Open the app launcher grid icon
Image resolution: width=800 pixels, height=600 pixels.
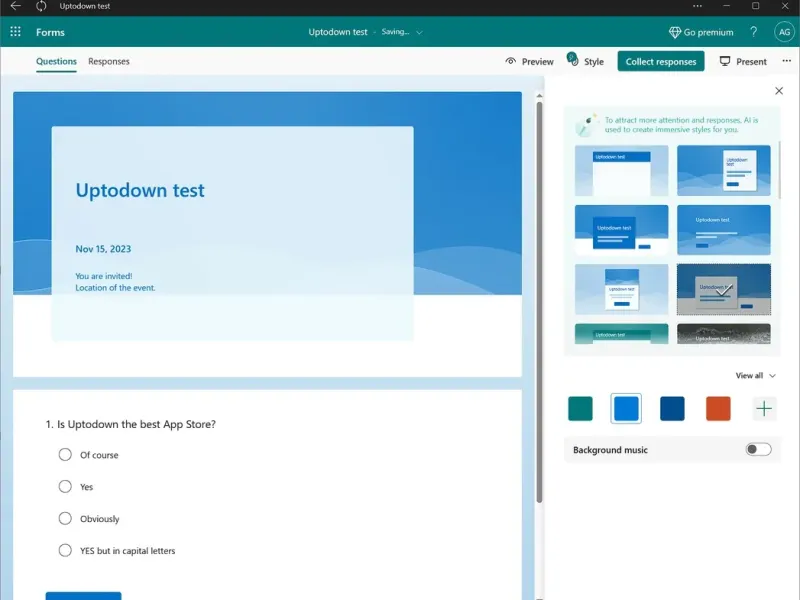[15, 32]
